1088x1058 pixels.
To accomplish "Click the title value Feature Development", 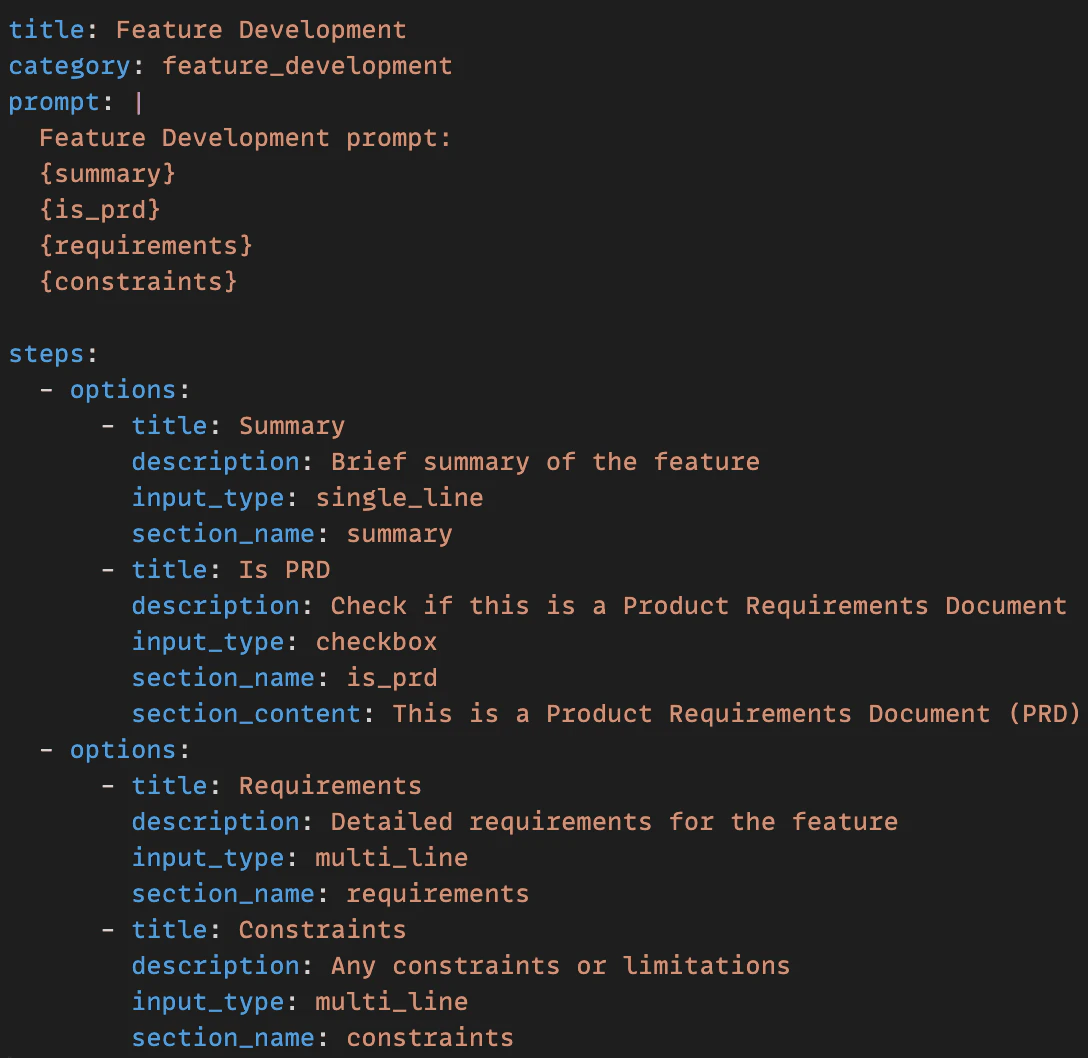I will [x=260, y=29].
